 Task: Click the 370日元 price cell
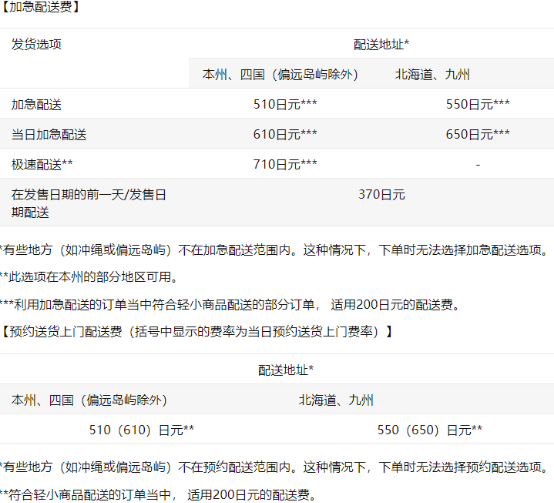(382, 194)
